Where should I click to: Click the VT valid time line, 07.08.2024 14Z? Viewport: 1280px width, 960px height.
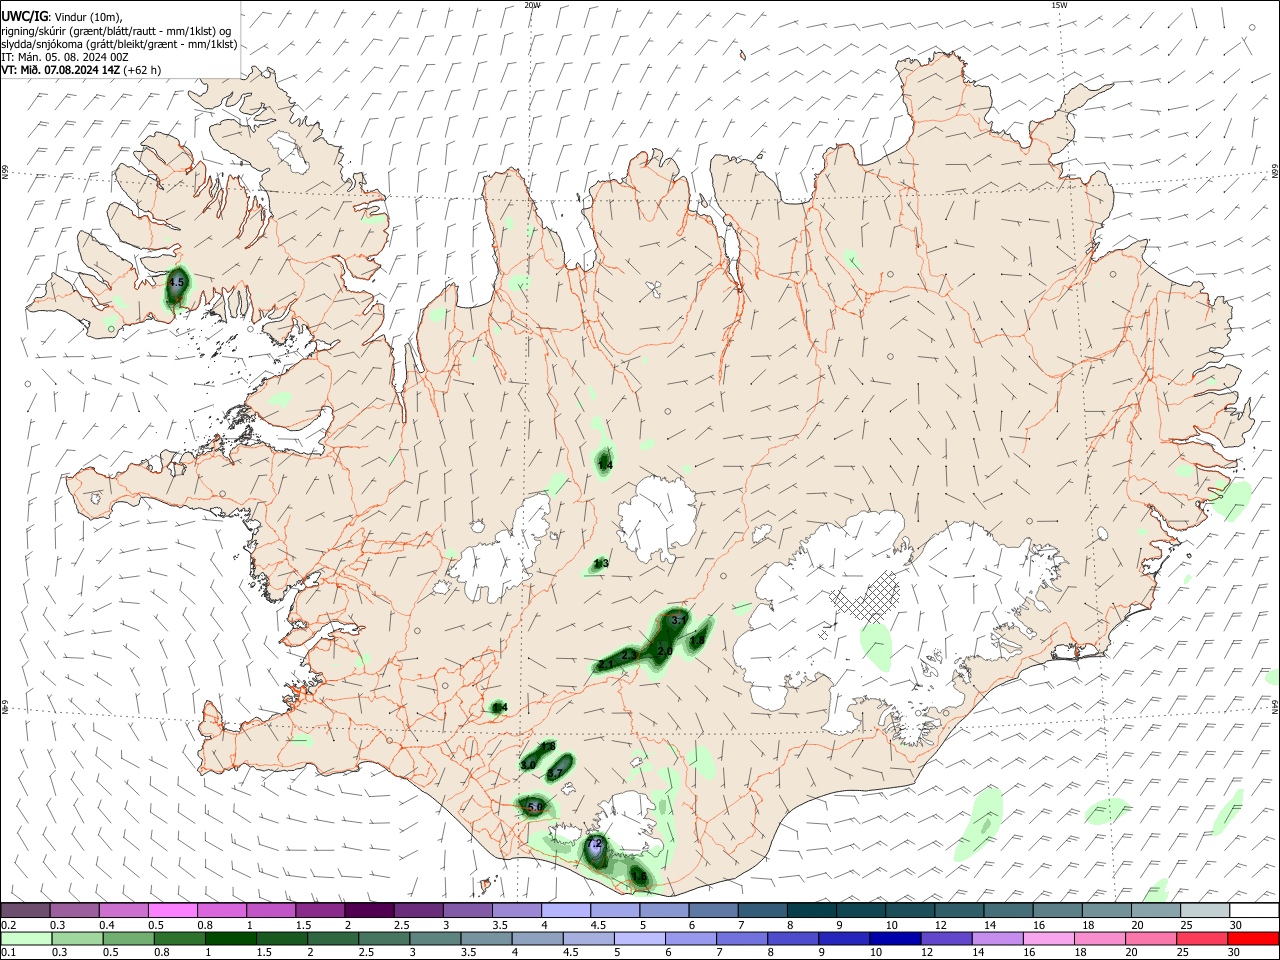81,70
